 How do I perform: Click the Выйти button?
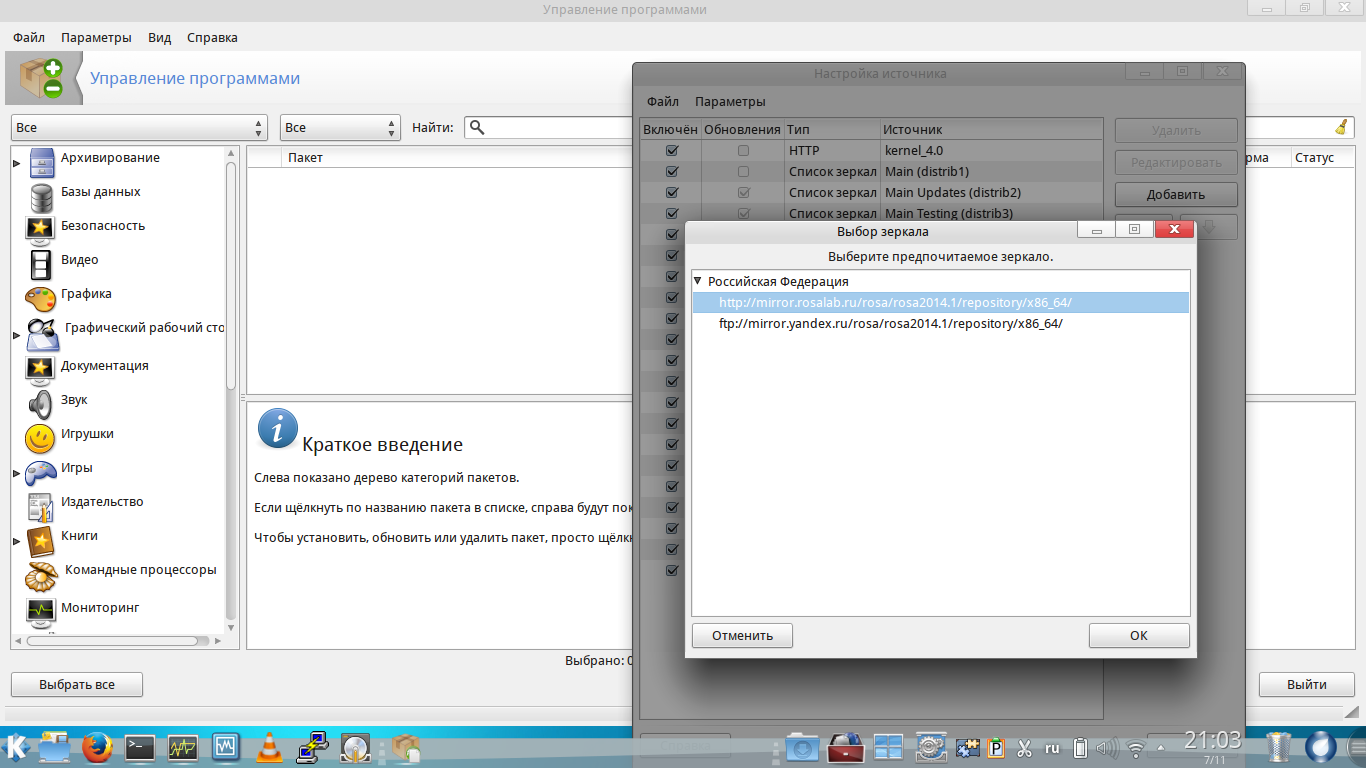pyautogui.click(x=1307, y=685)
